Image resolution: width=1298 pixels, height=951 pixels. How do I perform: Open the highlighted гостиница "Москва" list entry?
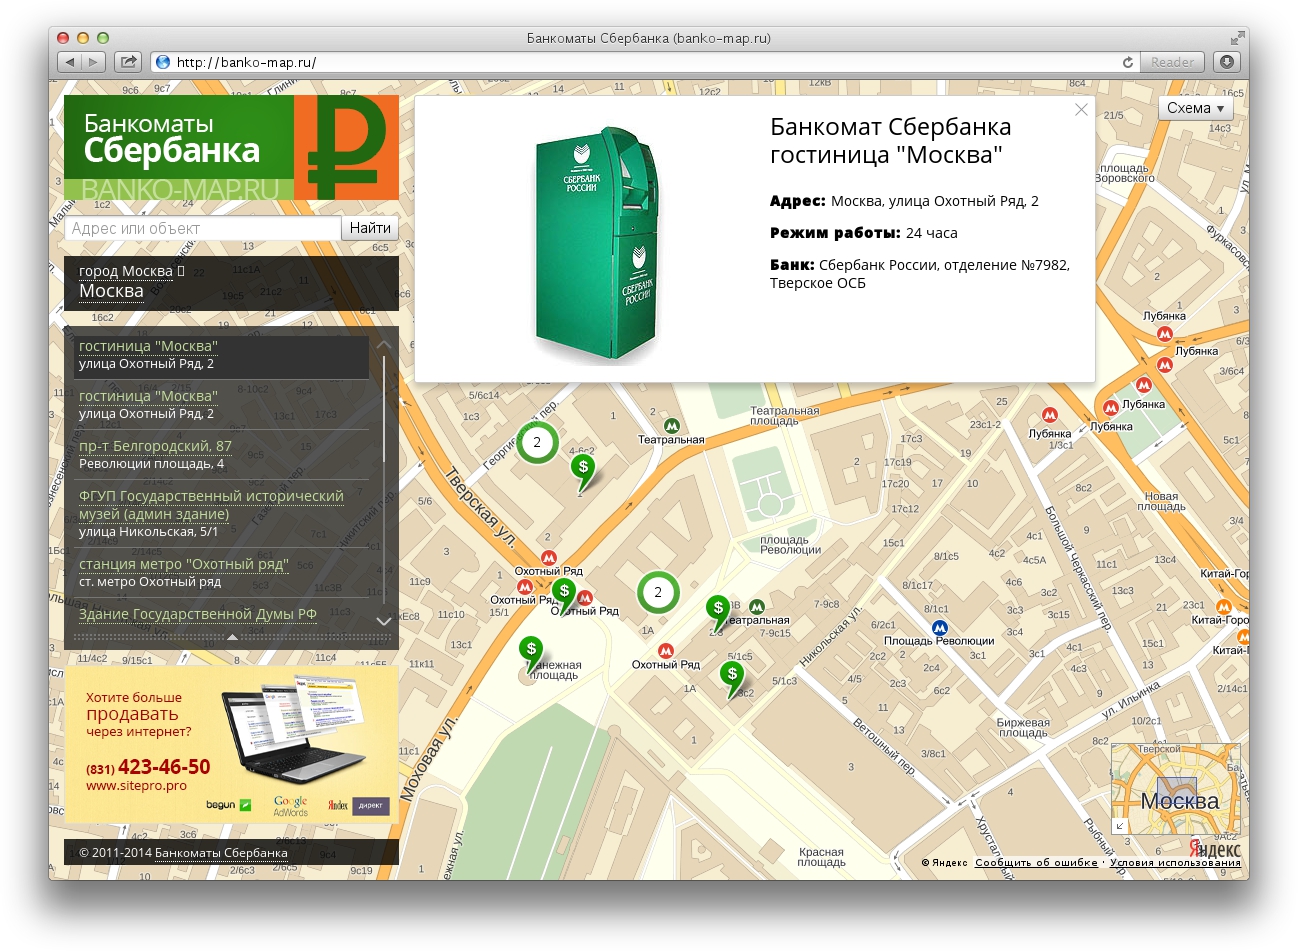148,346
